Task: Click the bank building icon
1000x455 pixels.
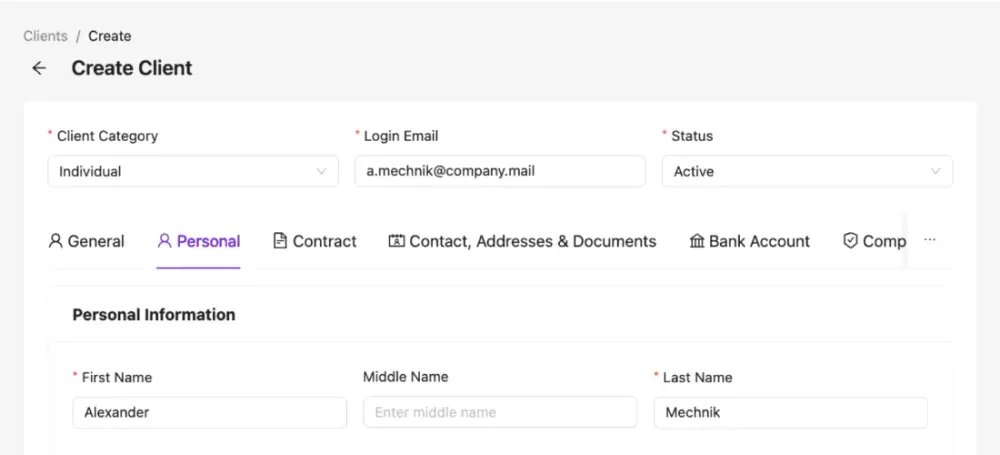Action: tap(697, 241)
